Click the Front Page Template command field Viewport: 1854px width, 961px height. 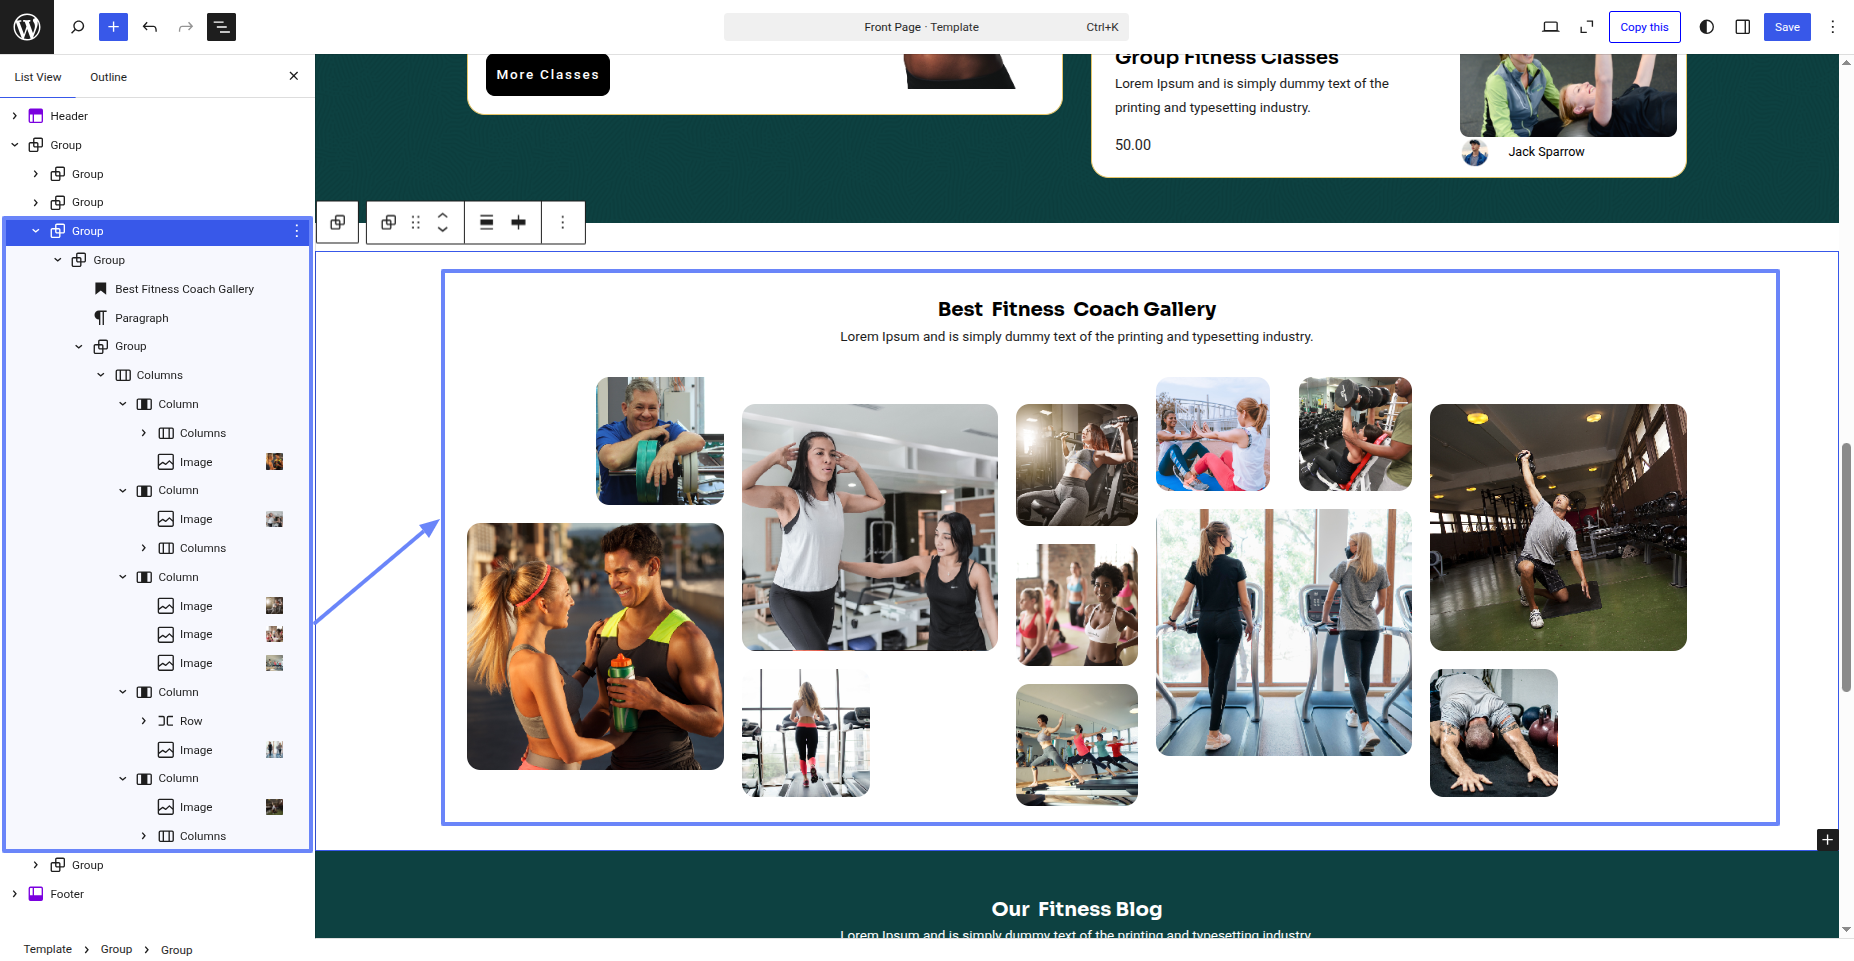coord(925,27)
